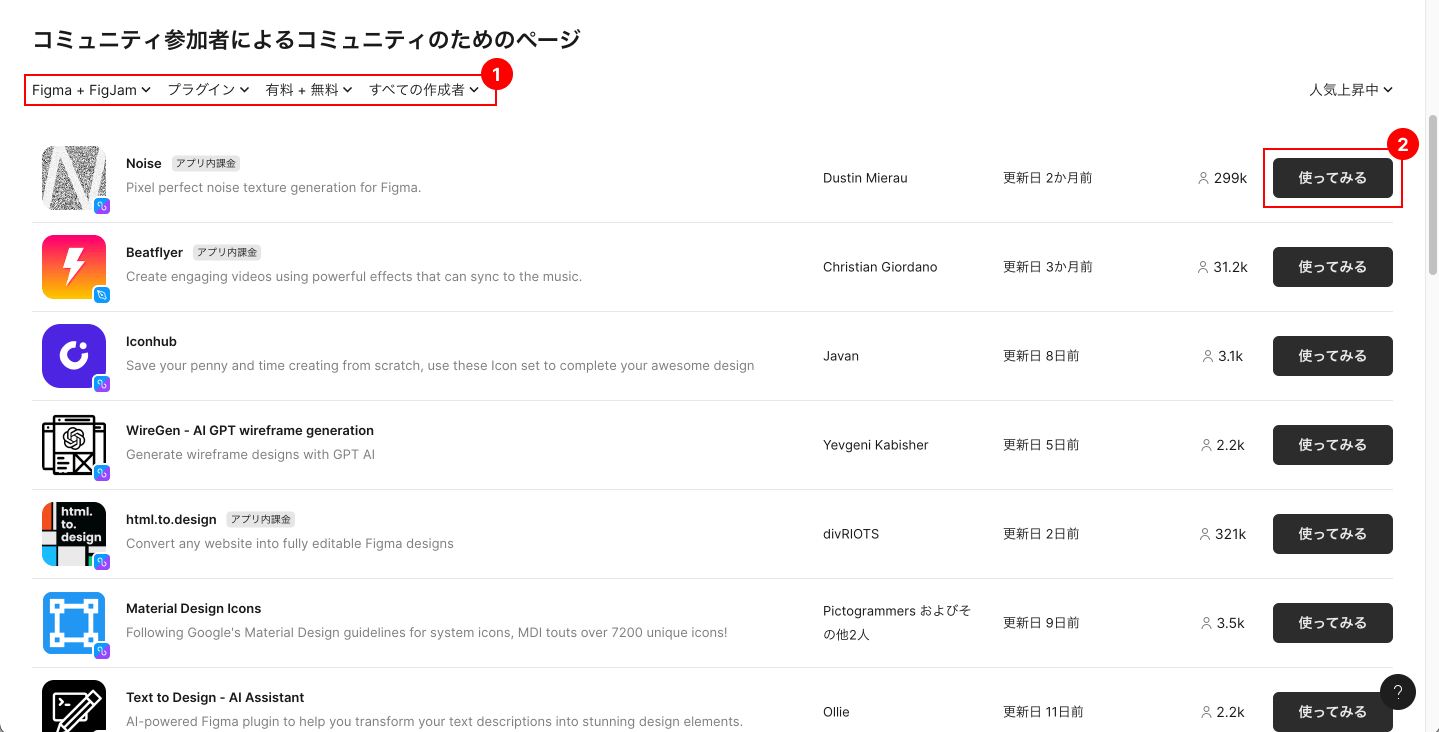Viewport: 1439px width, 732px height.
Task: Click 使ってみる for Beatflyer plugin
Action: [1332, 267]
